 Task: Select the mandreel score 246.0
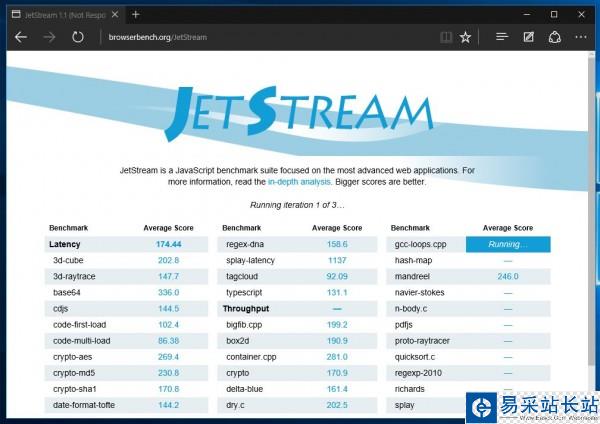pos(508,276)
